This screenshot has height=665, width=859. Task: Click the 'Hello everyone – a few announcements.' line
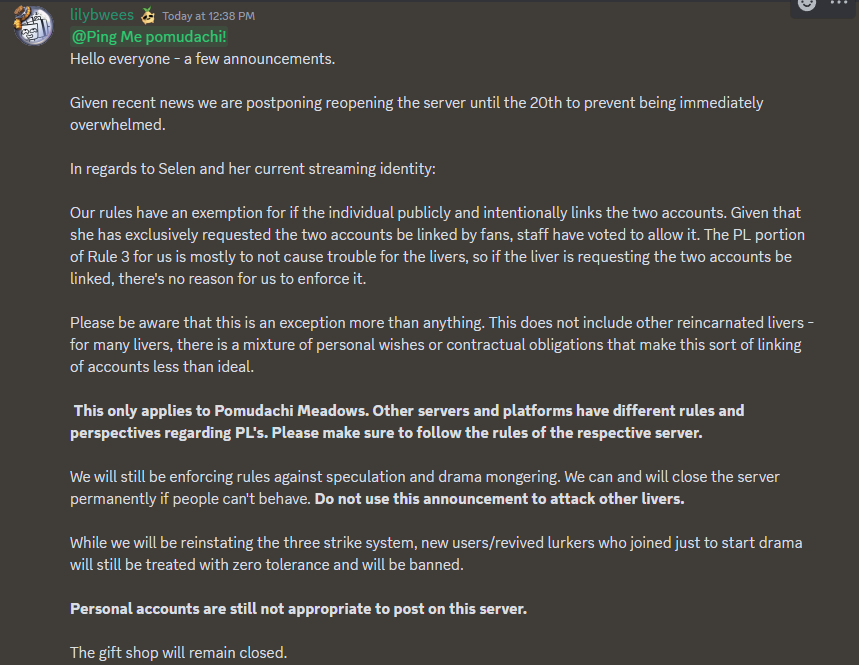click(x=202, y=59)
